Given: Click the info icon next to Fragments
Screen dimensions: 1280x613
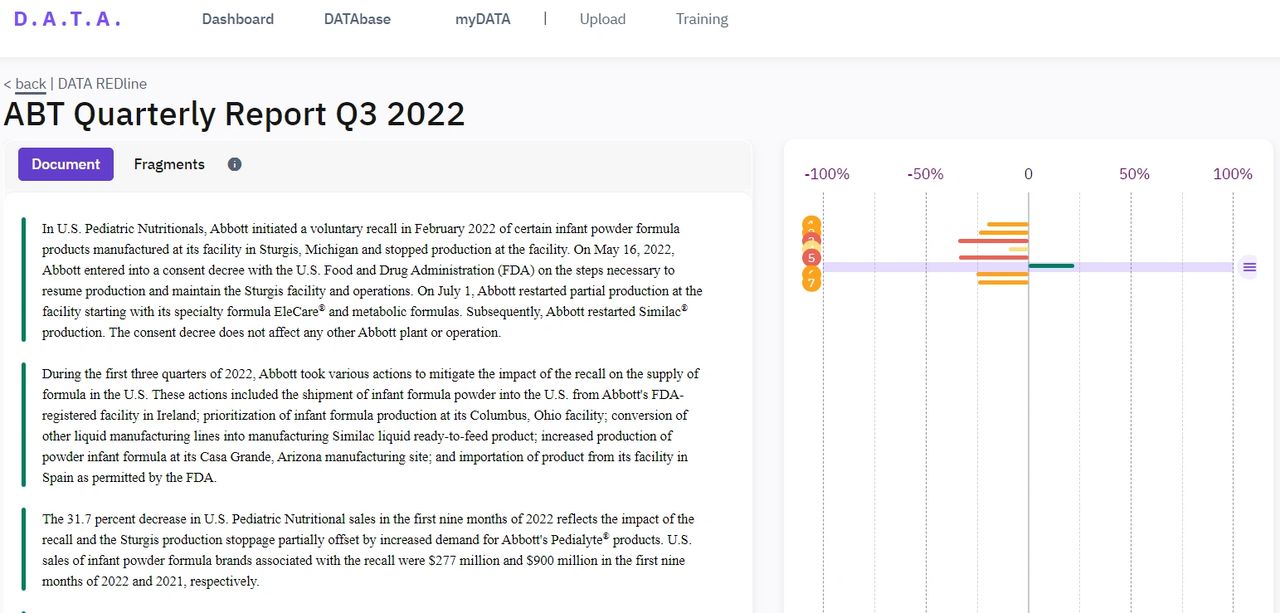Looking at the screenshot, I should 234,164.
